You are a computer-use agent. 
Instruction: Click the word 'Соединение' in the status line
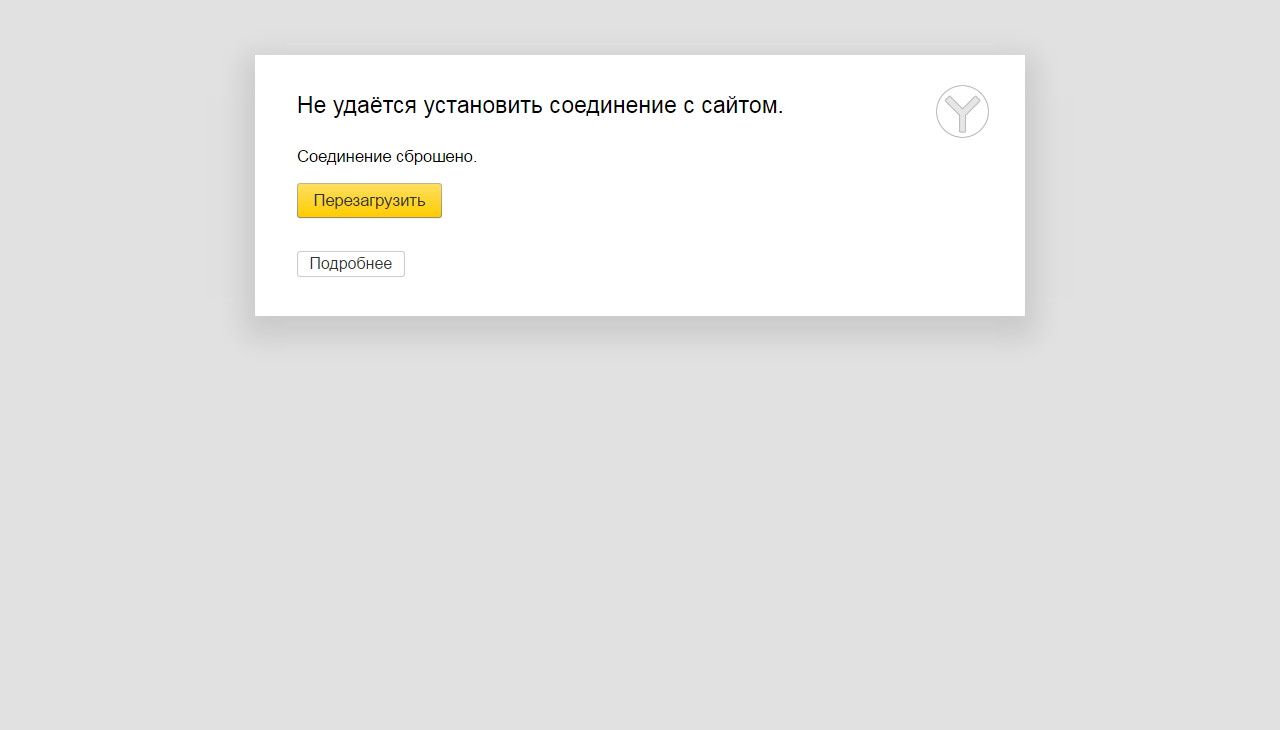pyautogui.click(x=344, y=157)
